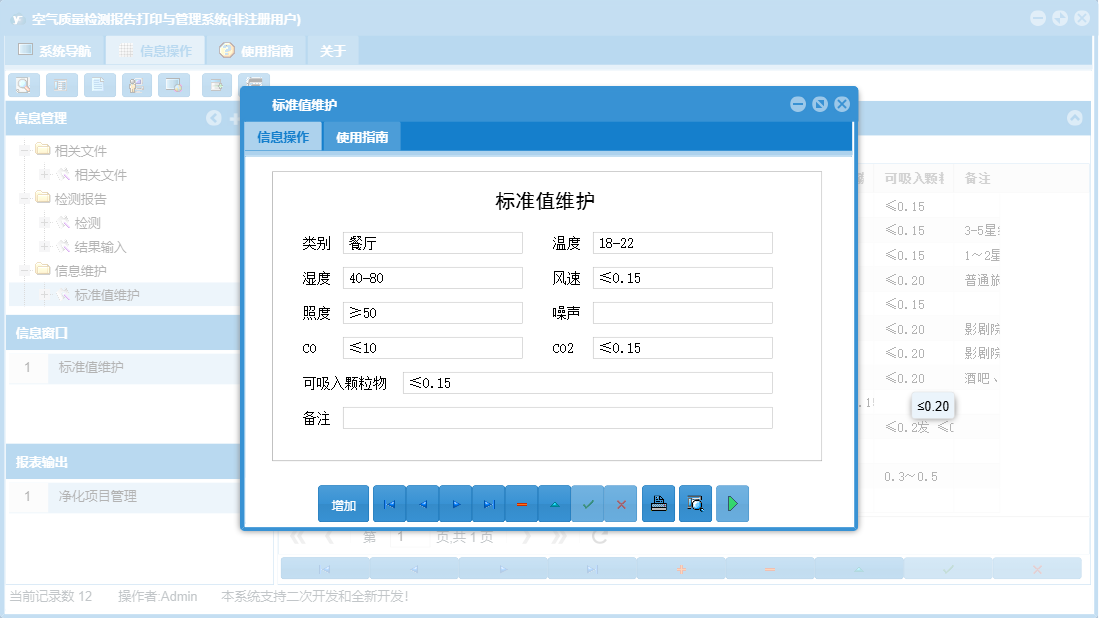Collapse the 检测报告 folder node
This screenshot has width=1099, height=618.
[22, 198]
